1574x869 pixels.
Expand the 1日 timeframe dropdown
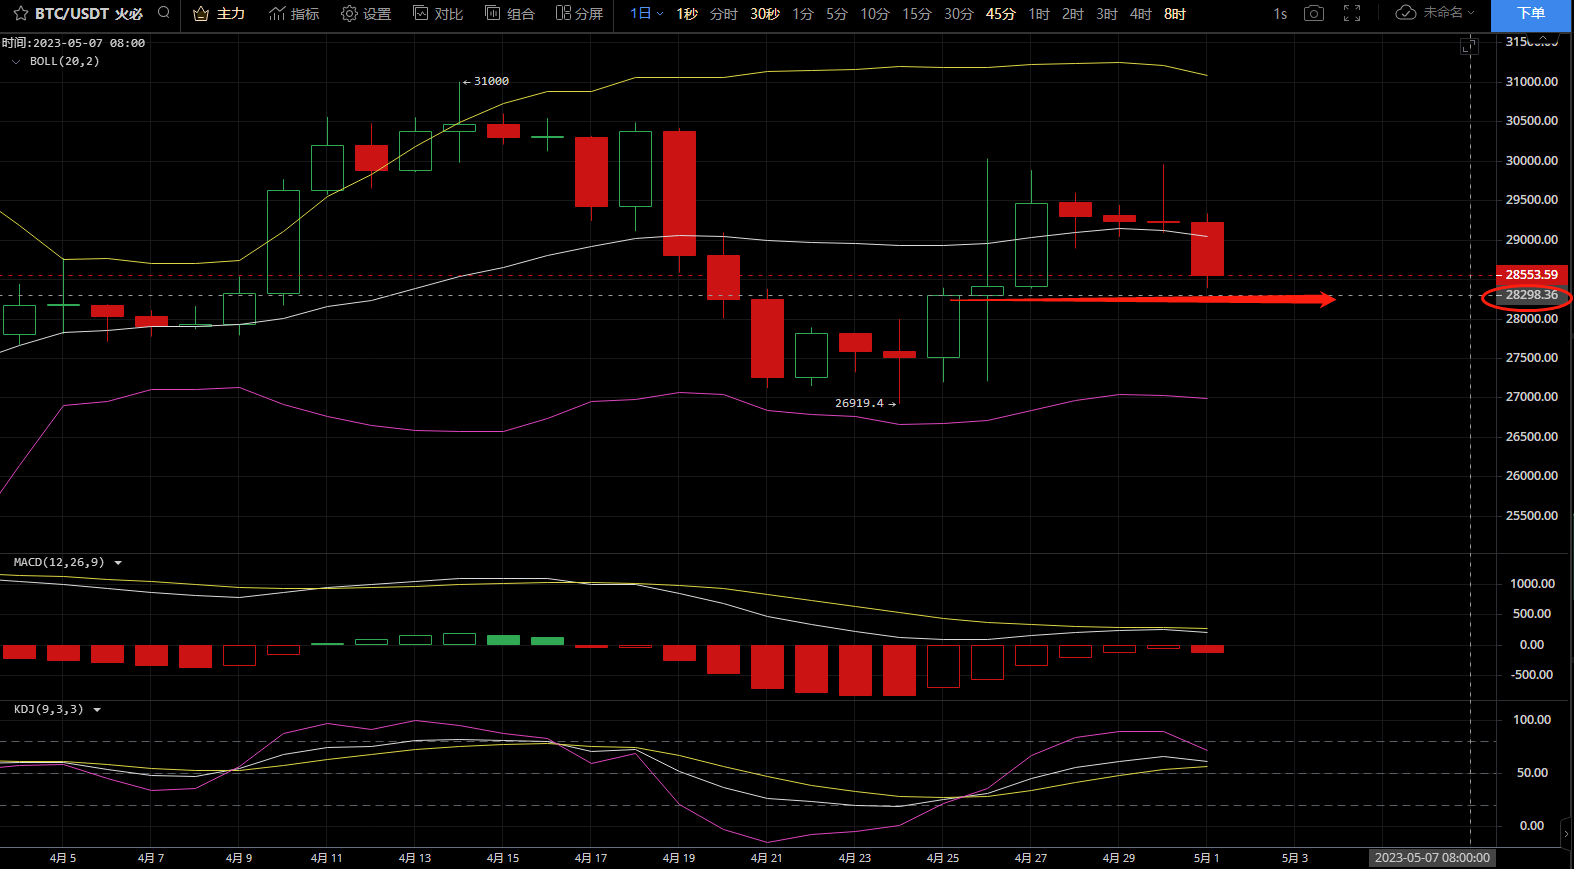click(646, 14)
